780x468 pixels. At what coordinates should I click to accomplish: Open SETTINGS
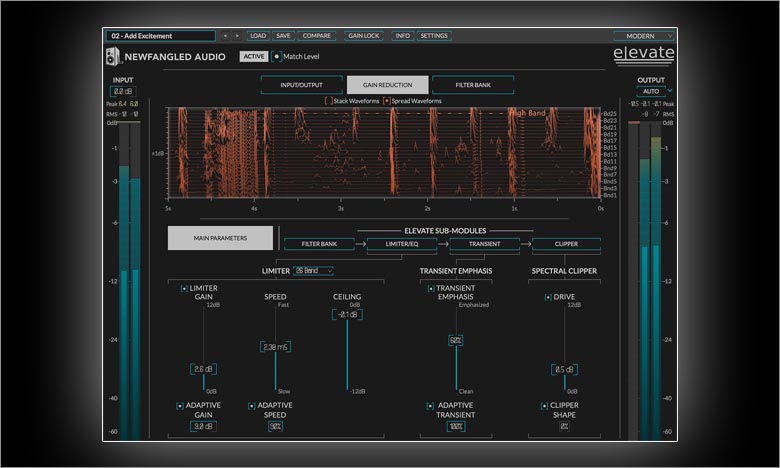434,36
